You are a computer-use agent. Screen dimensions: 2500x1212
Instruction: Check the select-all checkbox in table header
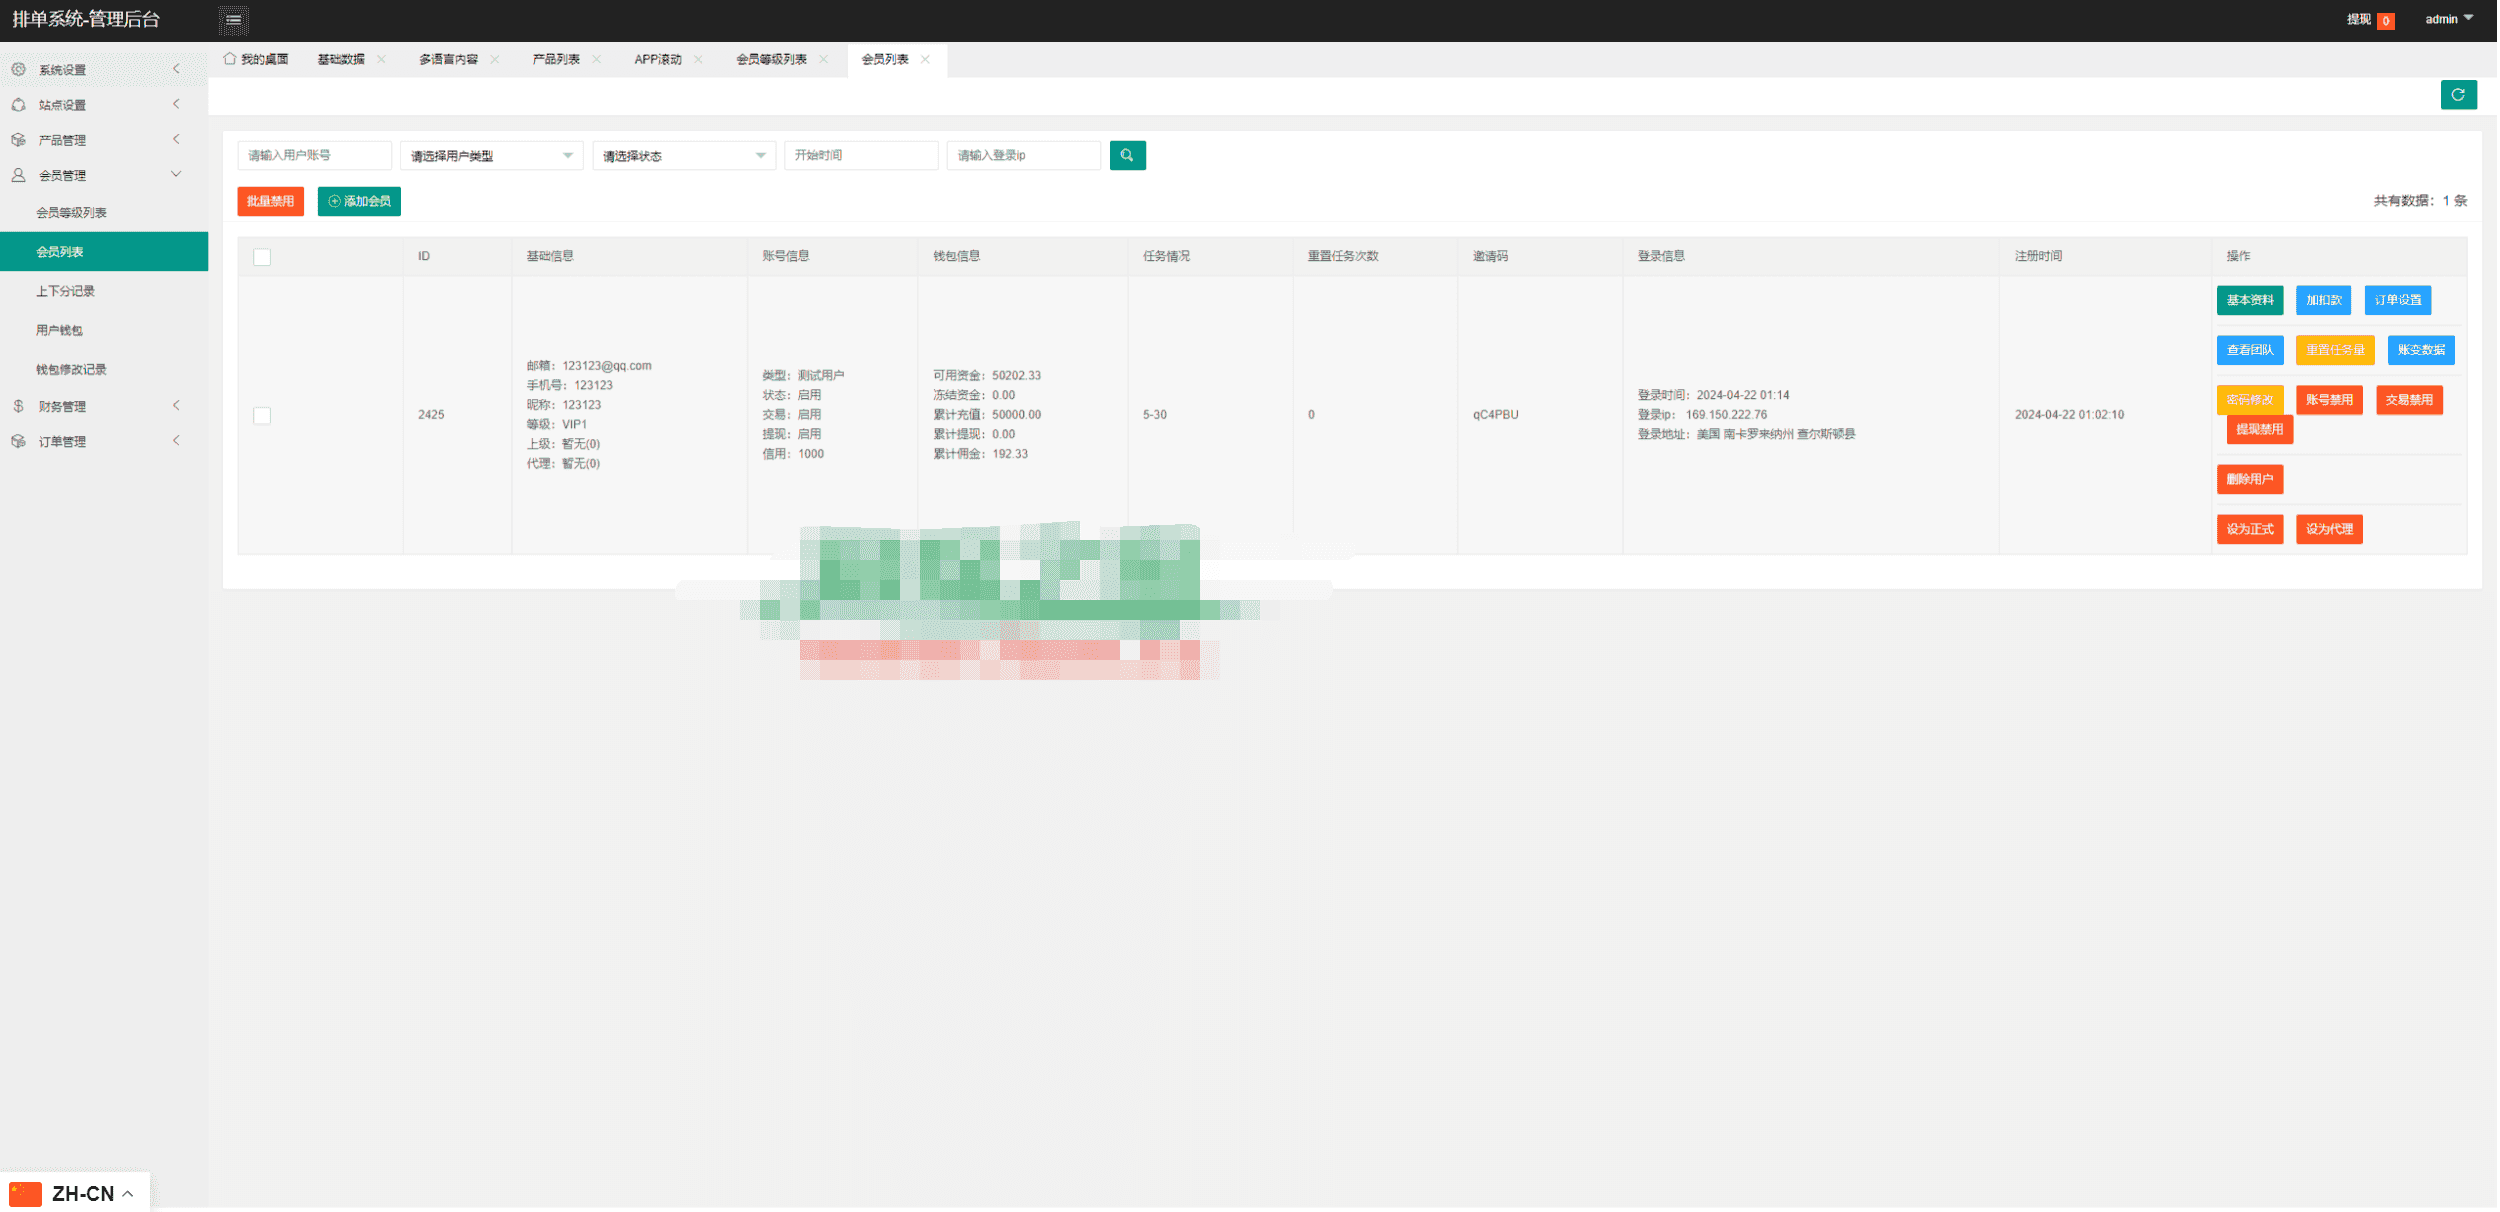tap(262, 257)
